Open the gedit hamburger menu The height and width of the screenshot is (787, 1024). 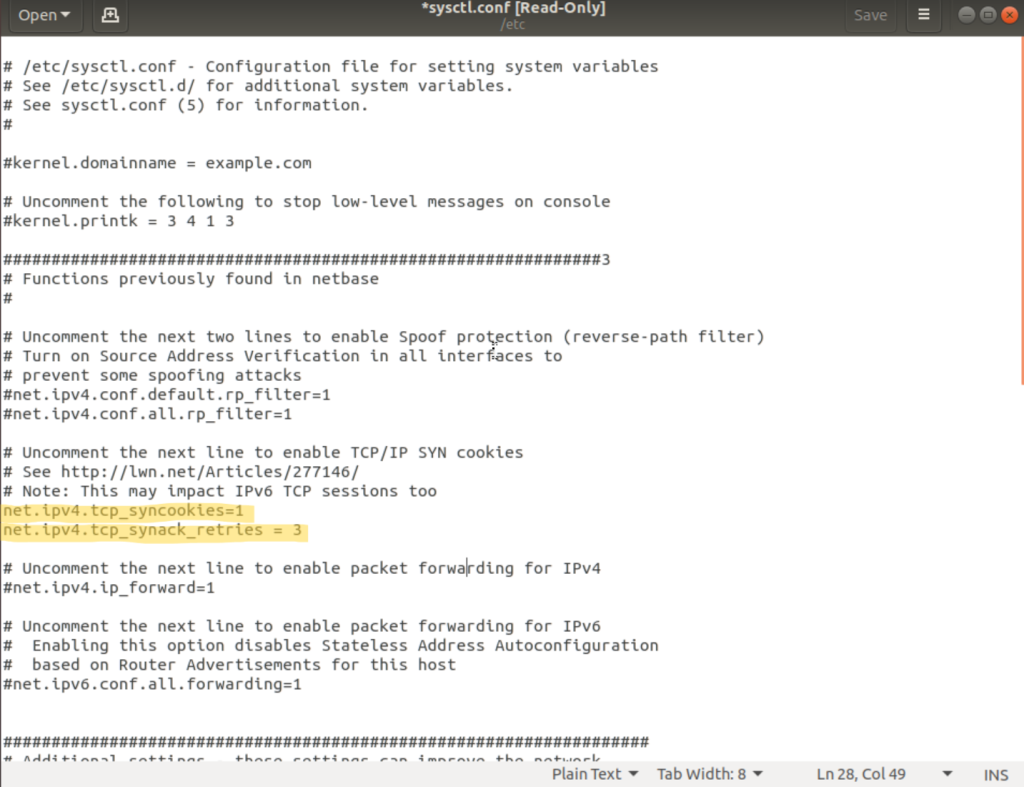tap(922, 15)
